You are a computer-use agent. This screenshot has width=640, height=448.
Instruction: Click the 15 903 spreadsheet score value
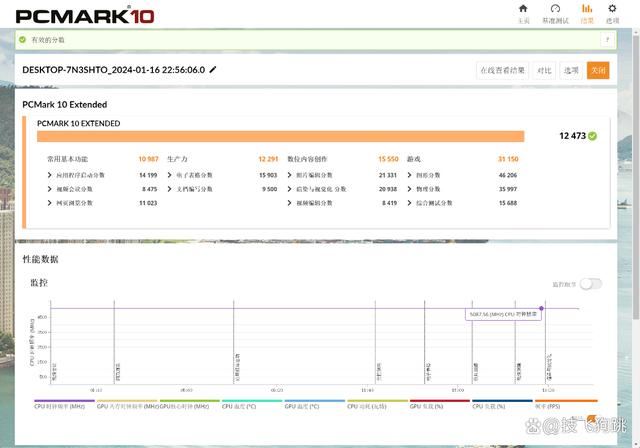click(x=268, y=175)
